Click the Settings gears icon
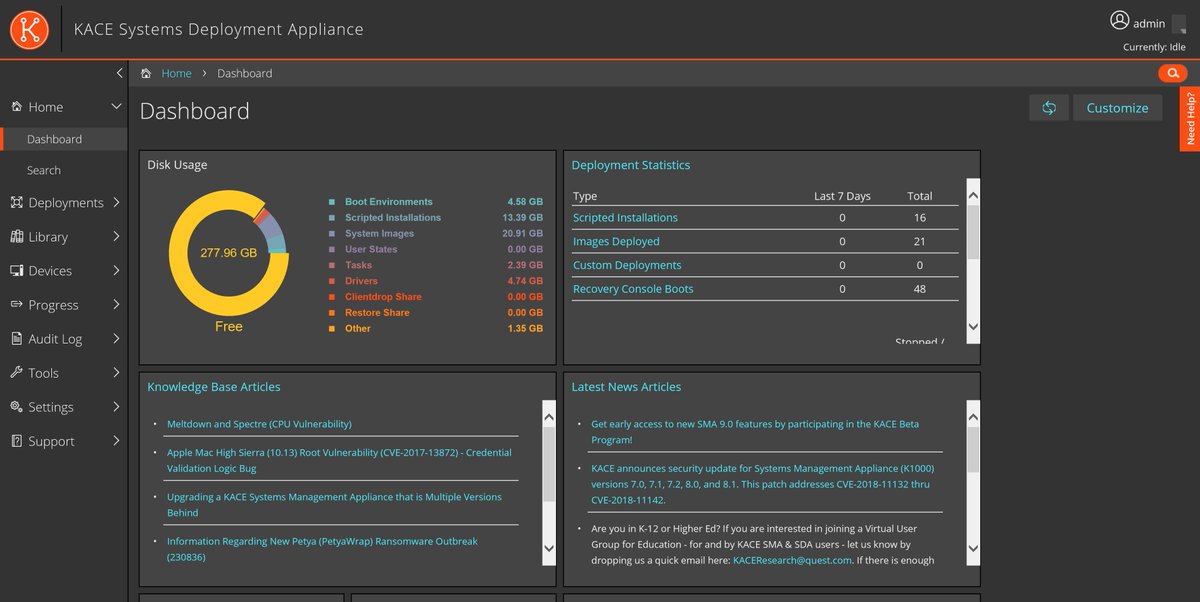 point(17,406)
